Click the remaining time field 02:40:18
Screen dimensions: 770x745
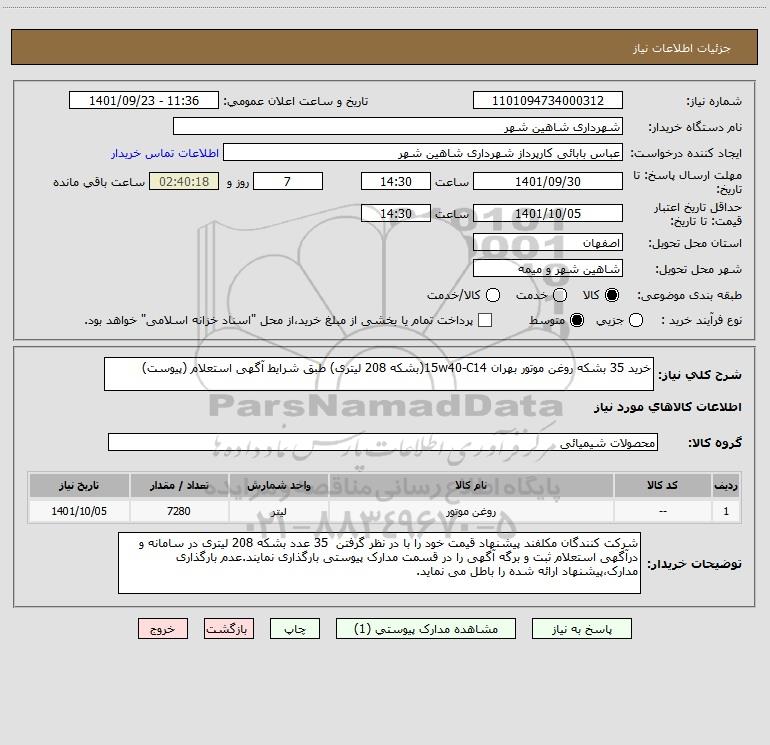point(184,181)
